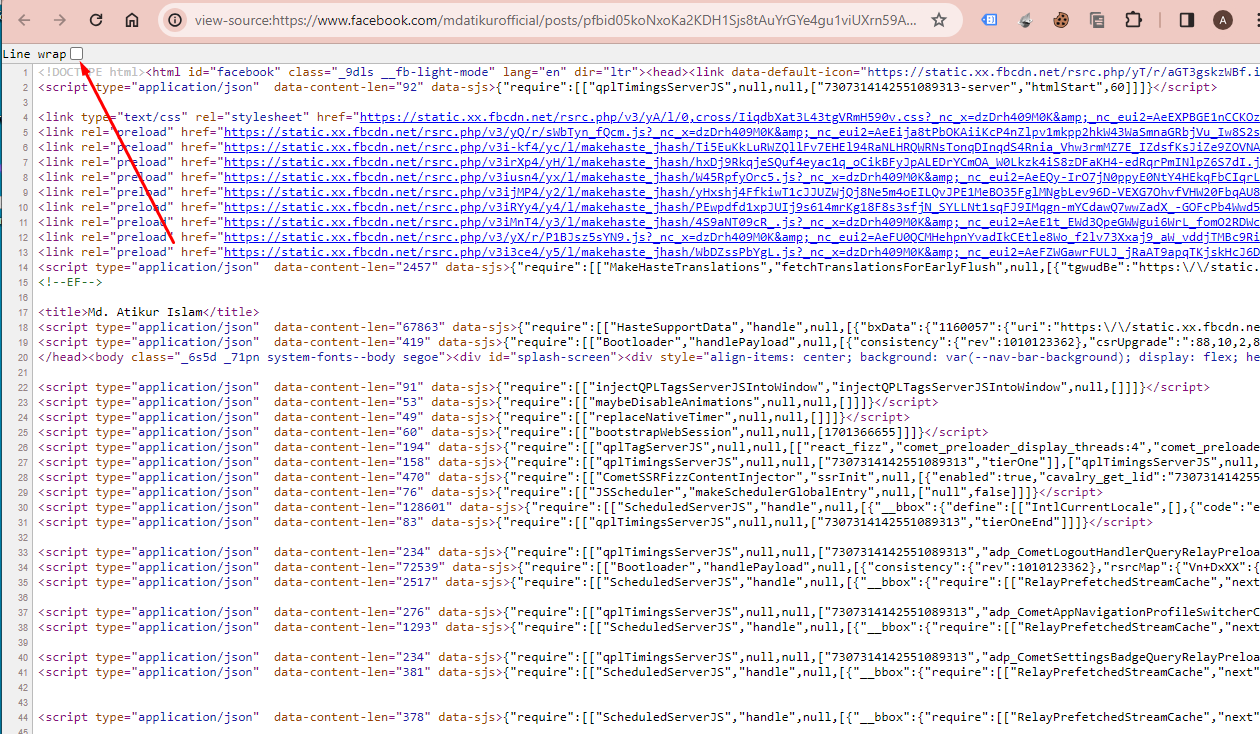Screen dimensions: 1260x734
Task: Select HasteSupportData text on line 18
Action: click(676, 327)
